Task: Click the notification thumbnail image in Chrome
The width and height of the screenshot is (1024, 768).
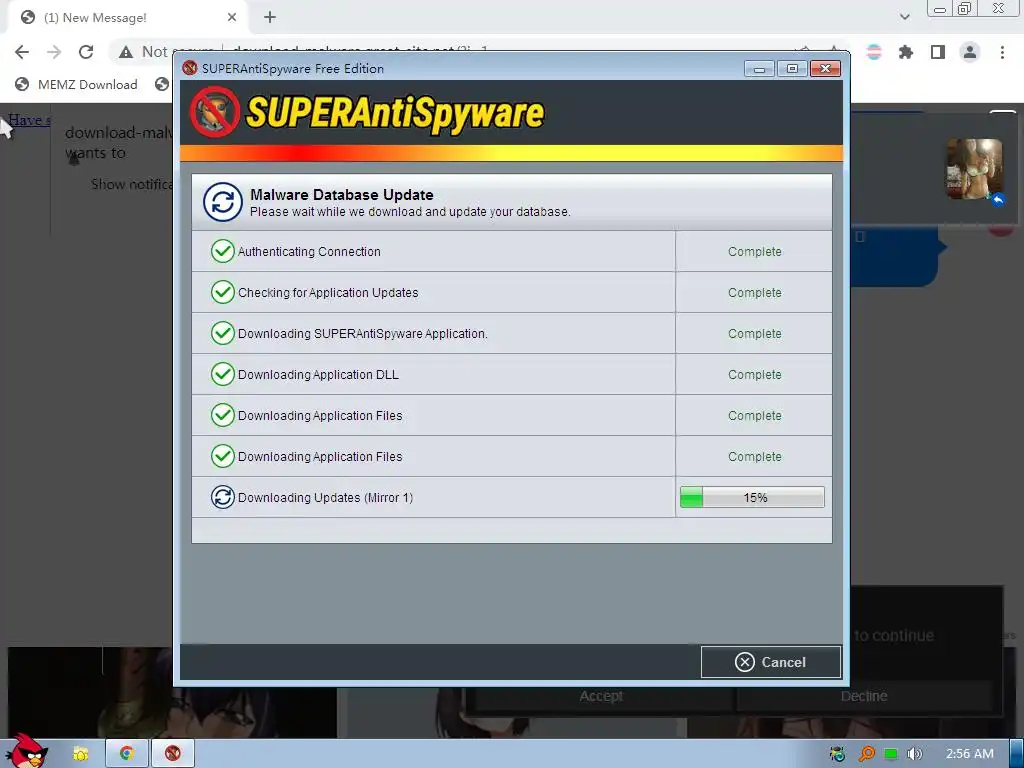Action: point(974,168)
